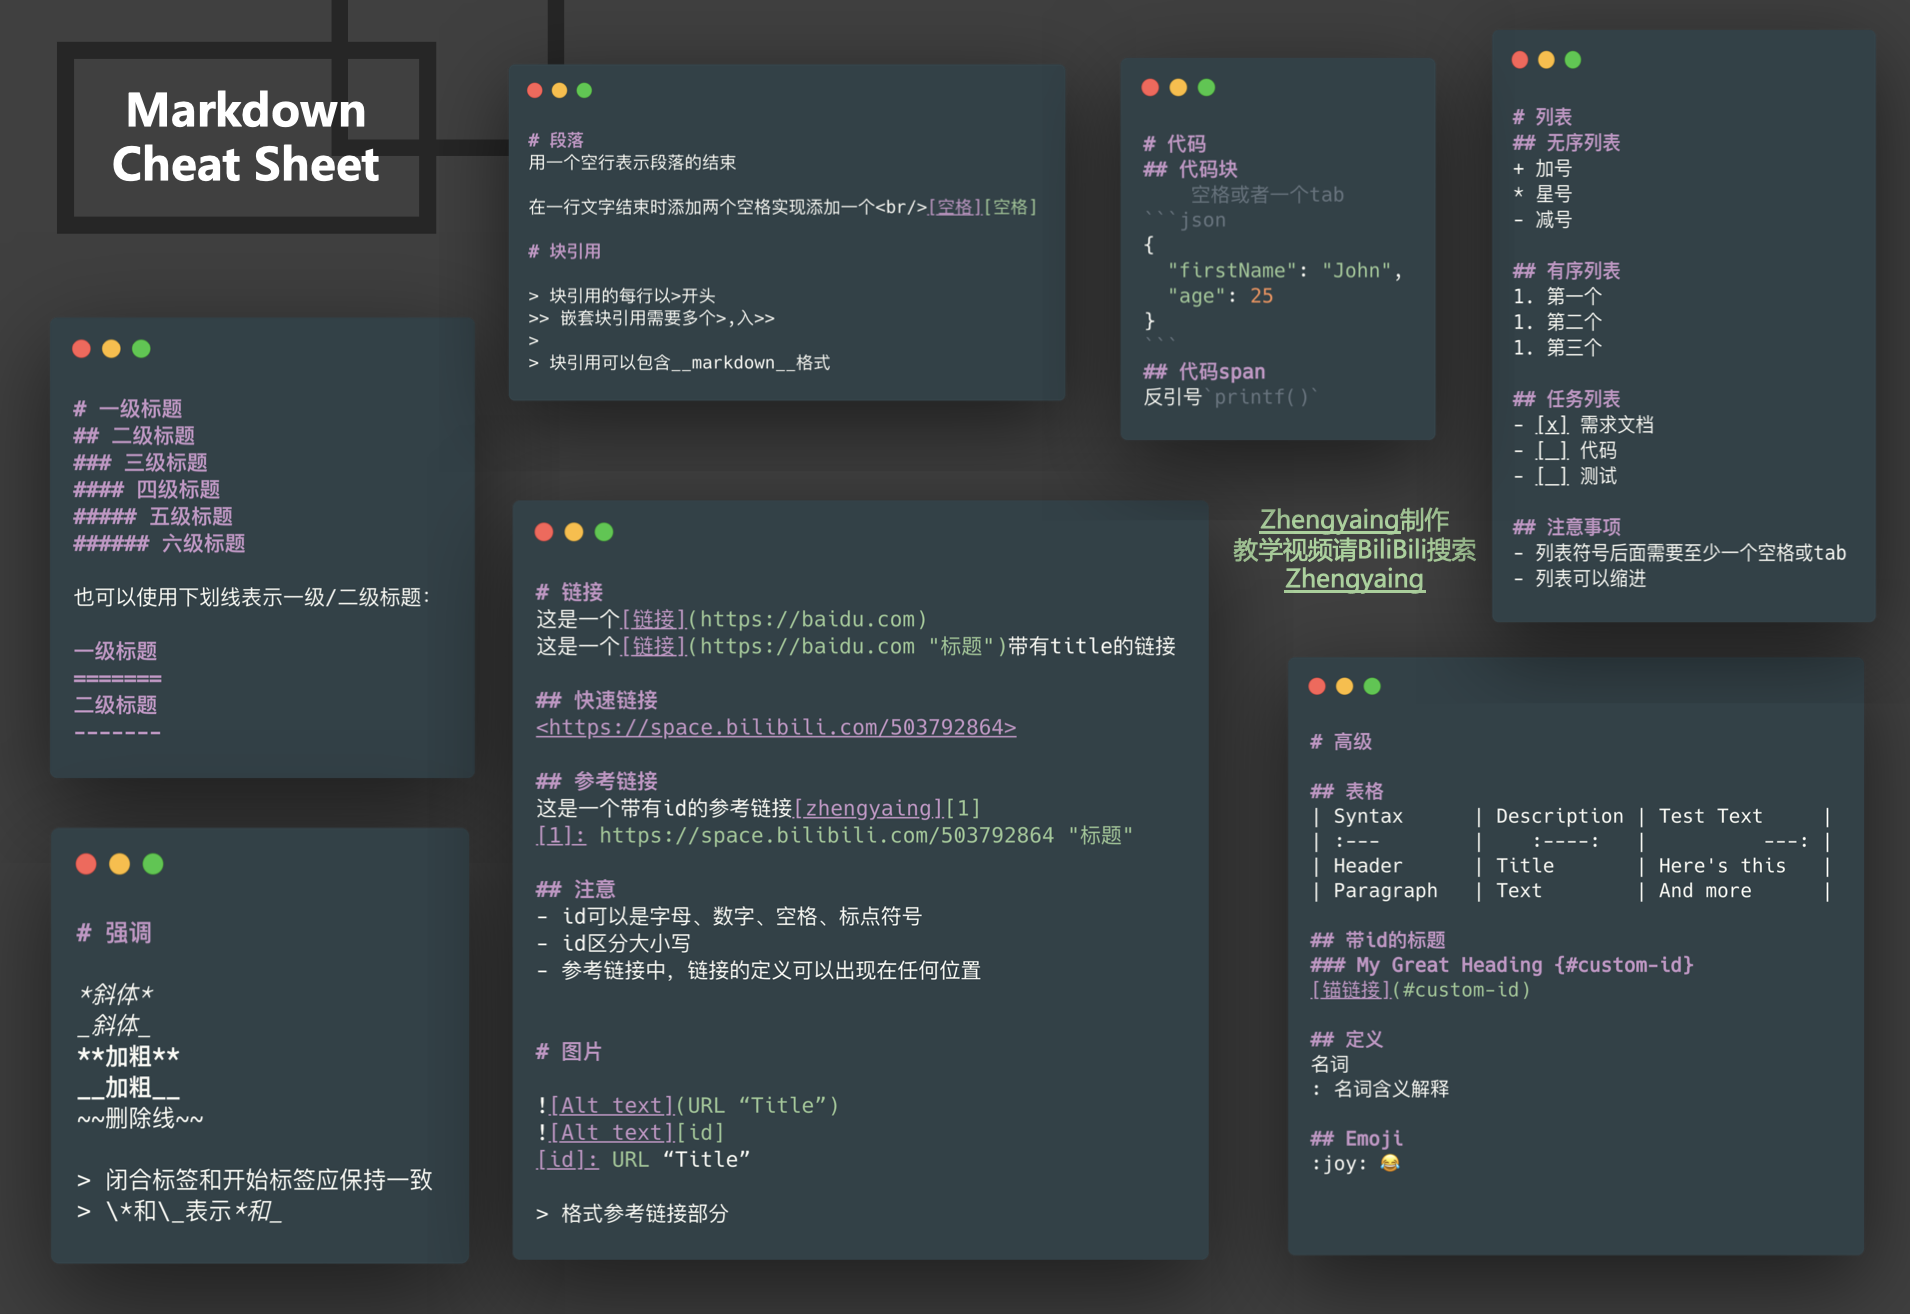This screenshot has width=1910, height=1314.
Task: Click the red dot in the 链接 card
Action: click(544, 532)
